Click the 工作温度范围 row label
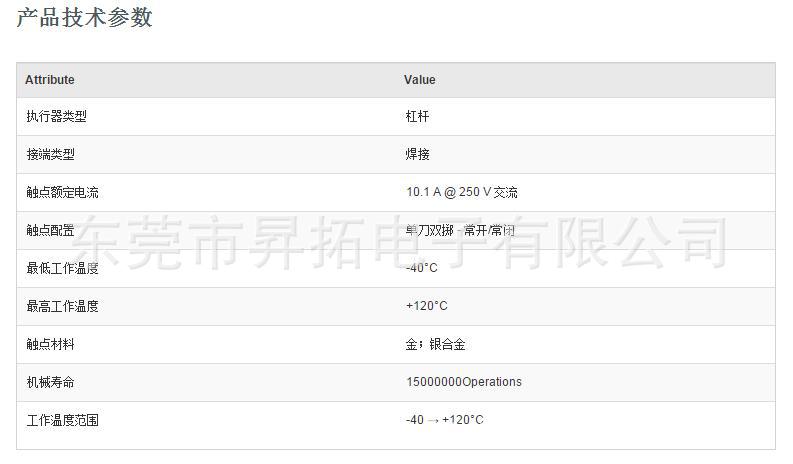The image size is (793, 464). [63, 420]
